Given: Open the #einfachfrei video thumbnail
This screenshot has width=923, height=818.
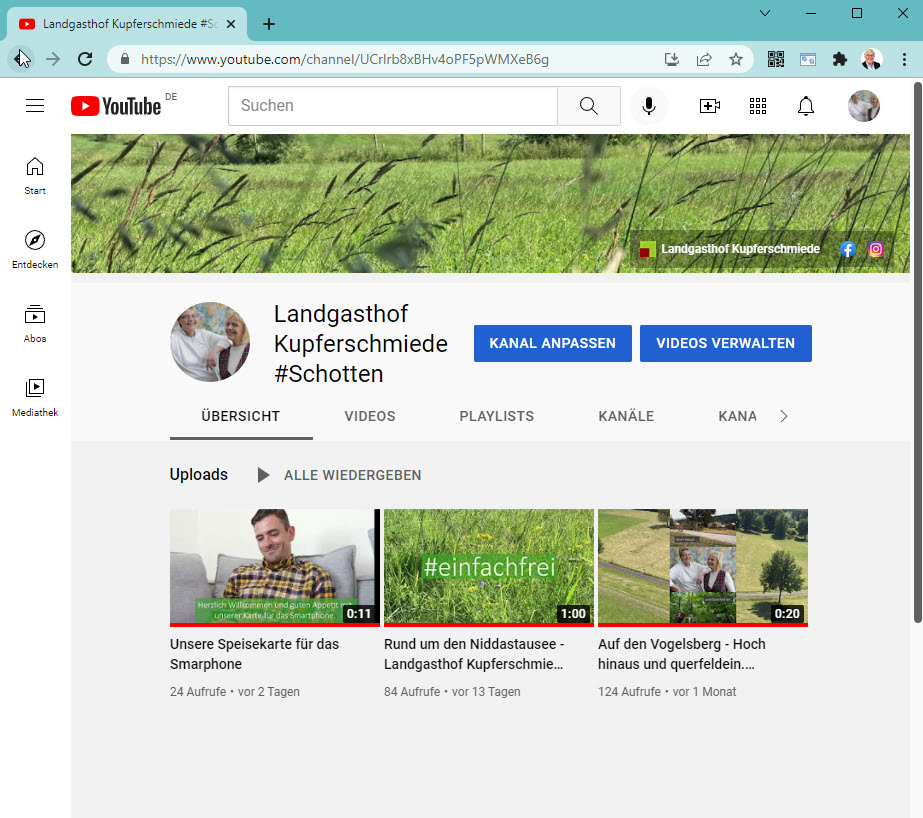Looking at the screenshot, I should tap(489, 567).
